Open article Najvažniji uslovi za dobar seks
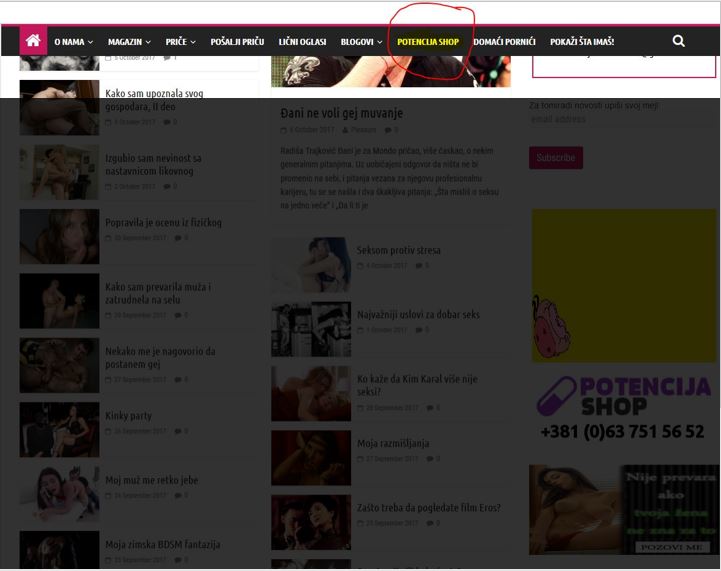This screenshot has height=571, width=721. (418, 314)
